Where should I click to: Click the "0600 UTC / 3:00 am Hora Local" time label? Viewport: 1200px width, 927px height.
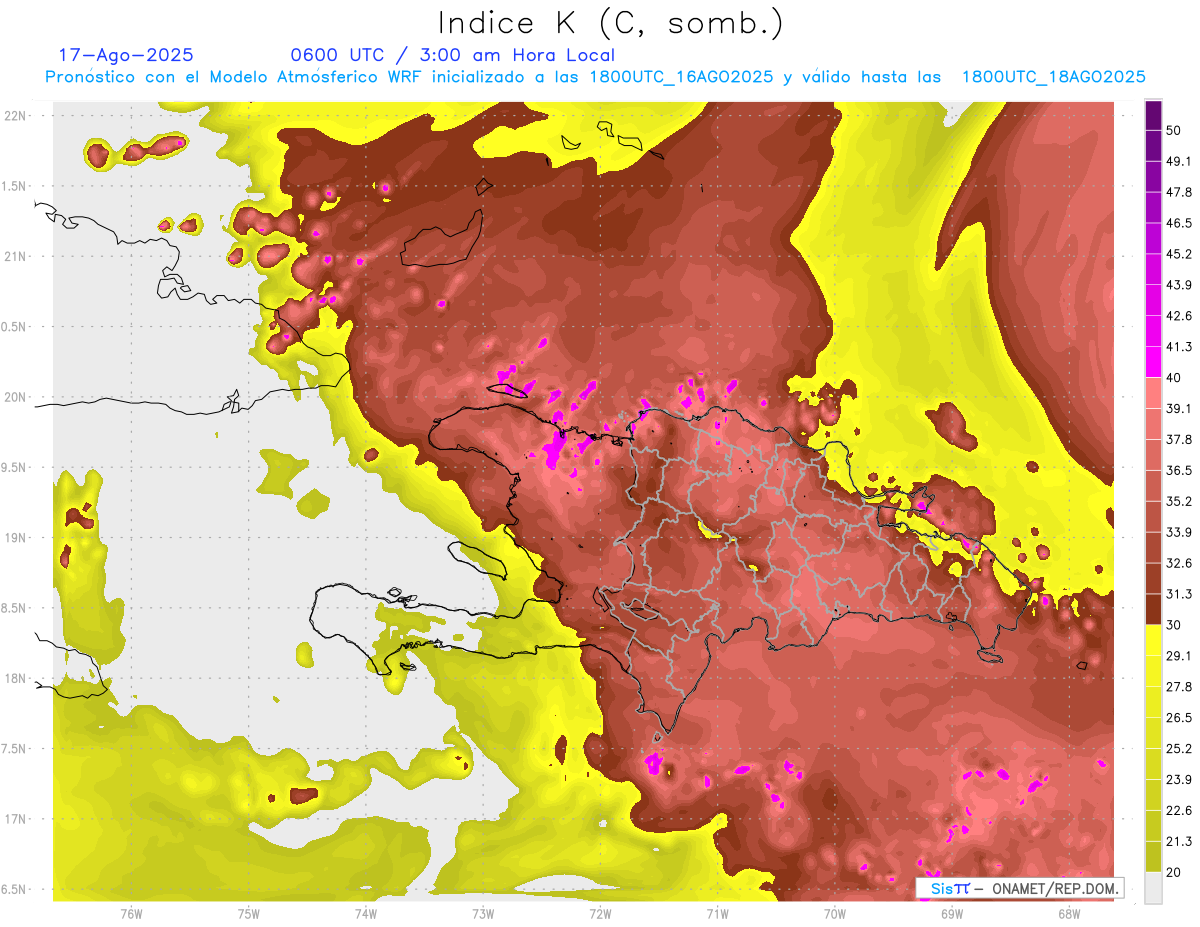pyautogui.click(x=452, y=55)
